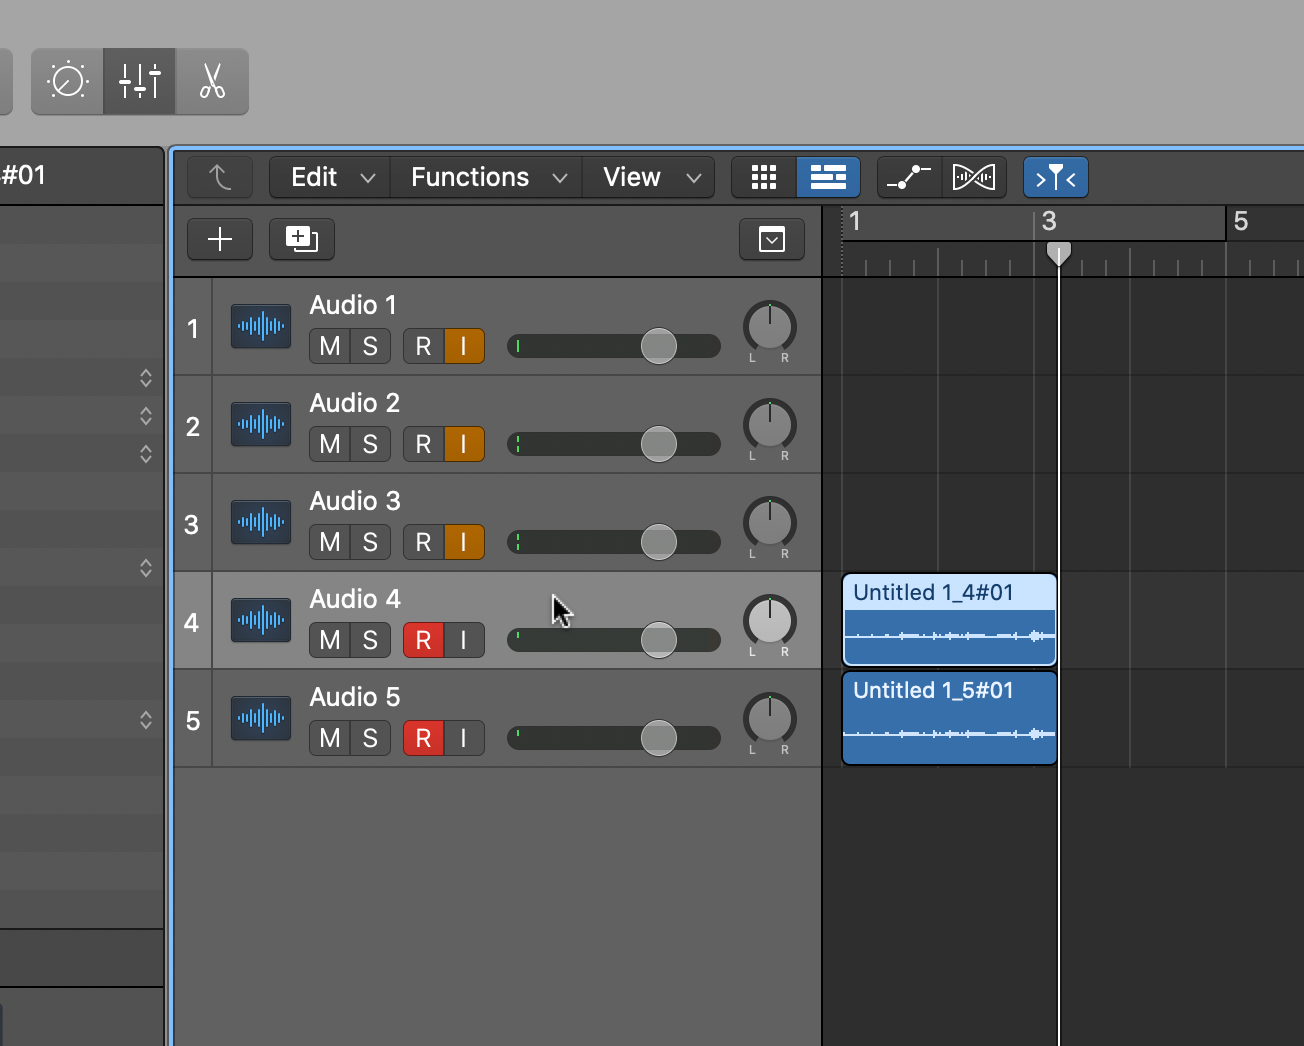Record-enable the Audio 1 track
1304x1046 pixels.
[424, 346]
